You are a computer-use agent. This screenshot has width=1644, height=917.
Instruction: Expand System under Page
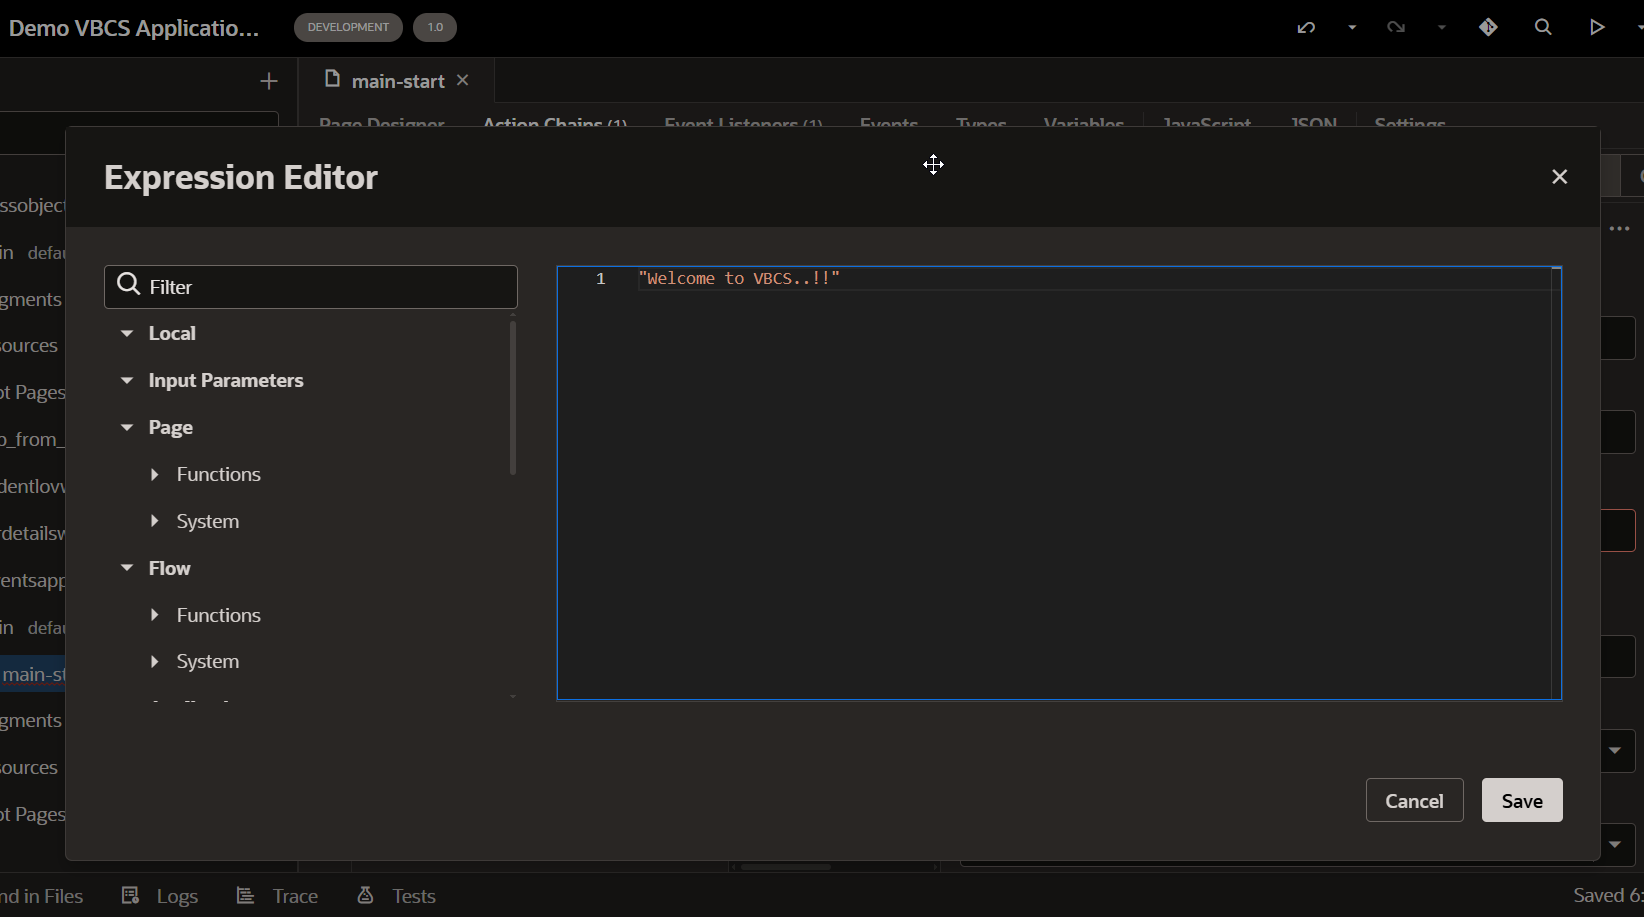155,521
